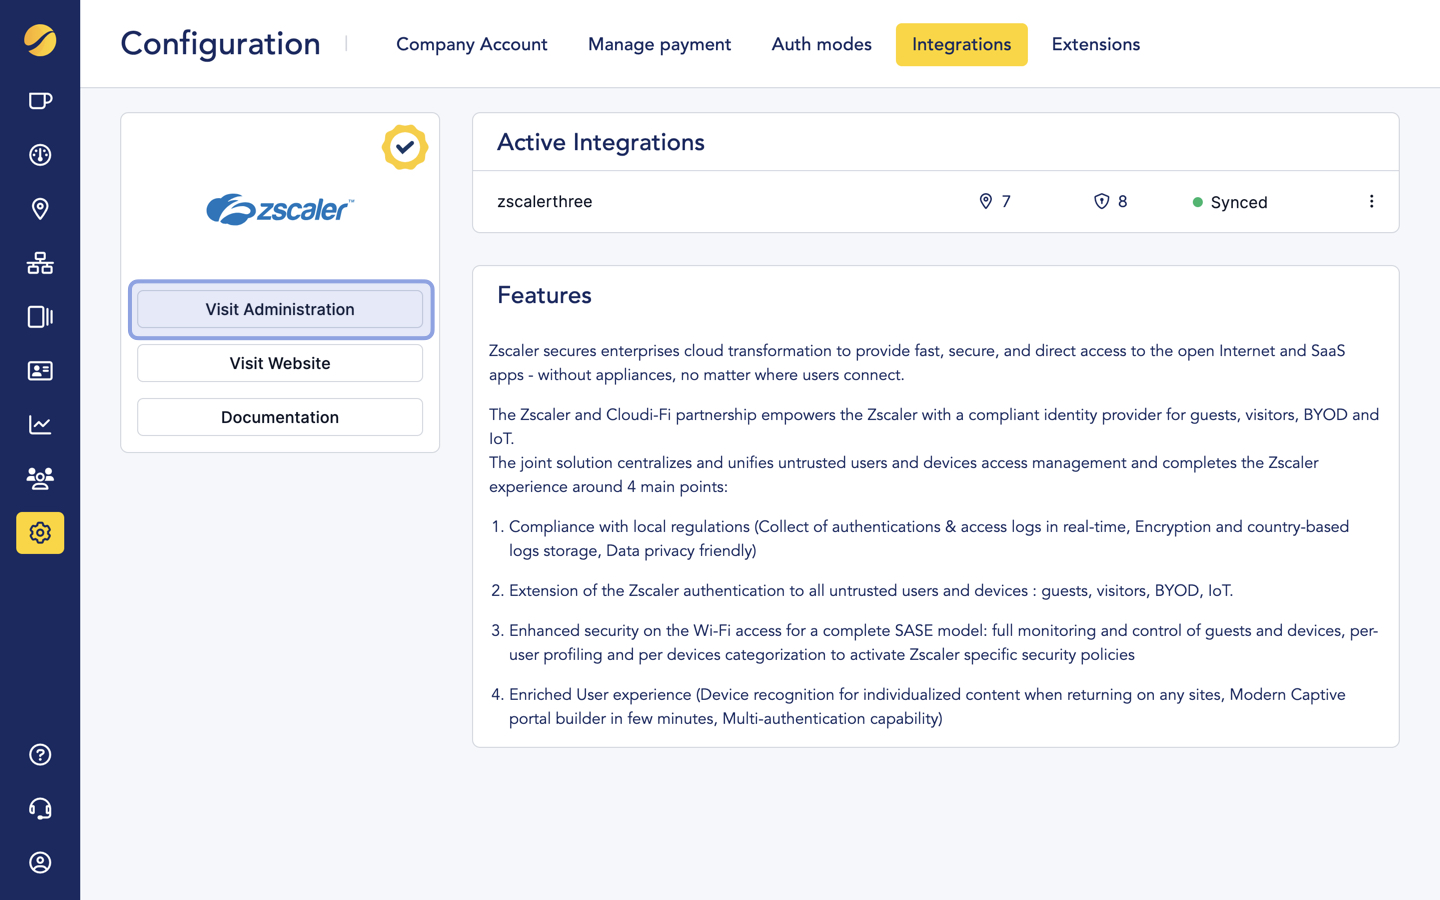
Task: Open the dashboard gauge icon in sidebar
Action: pyautogui.click(x=40, y=154)
